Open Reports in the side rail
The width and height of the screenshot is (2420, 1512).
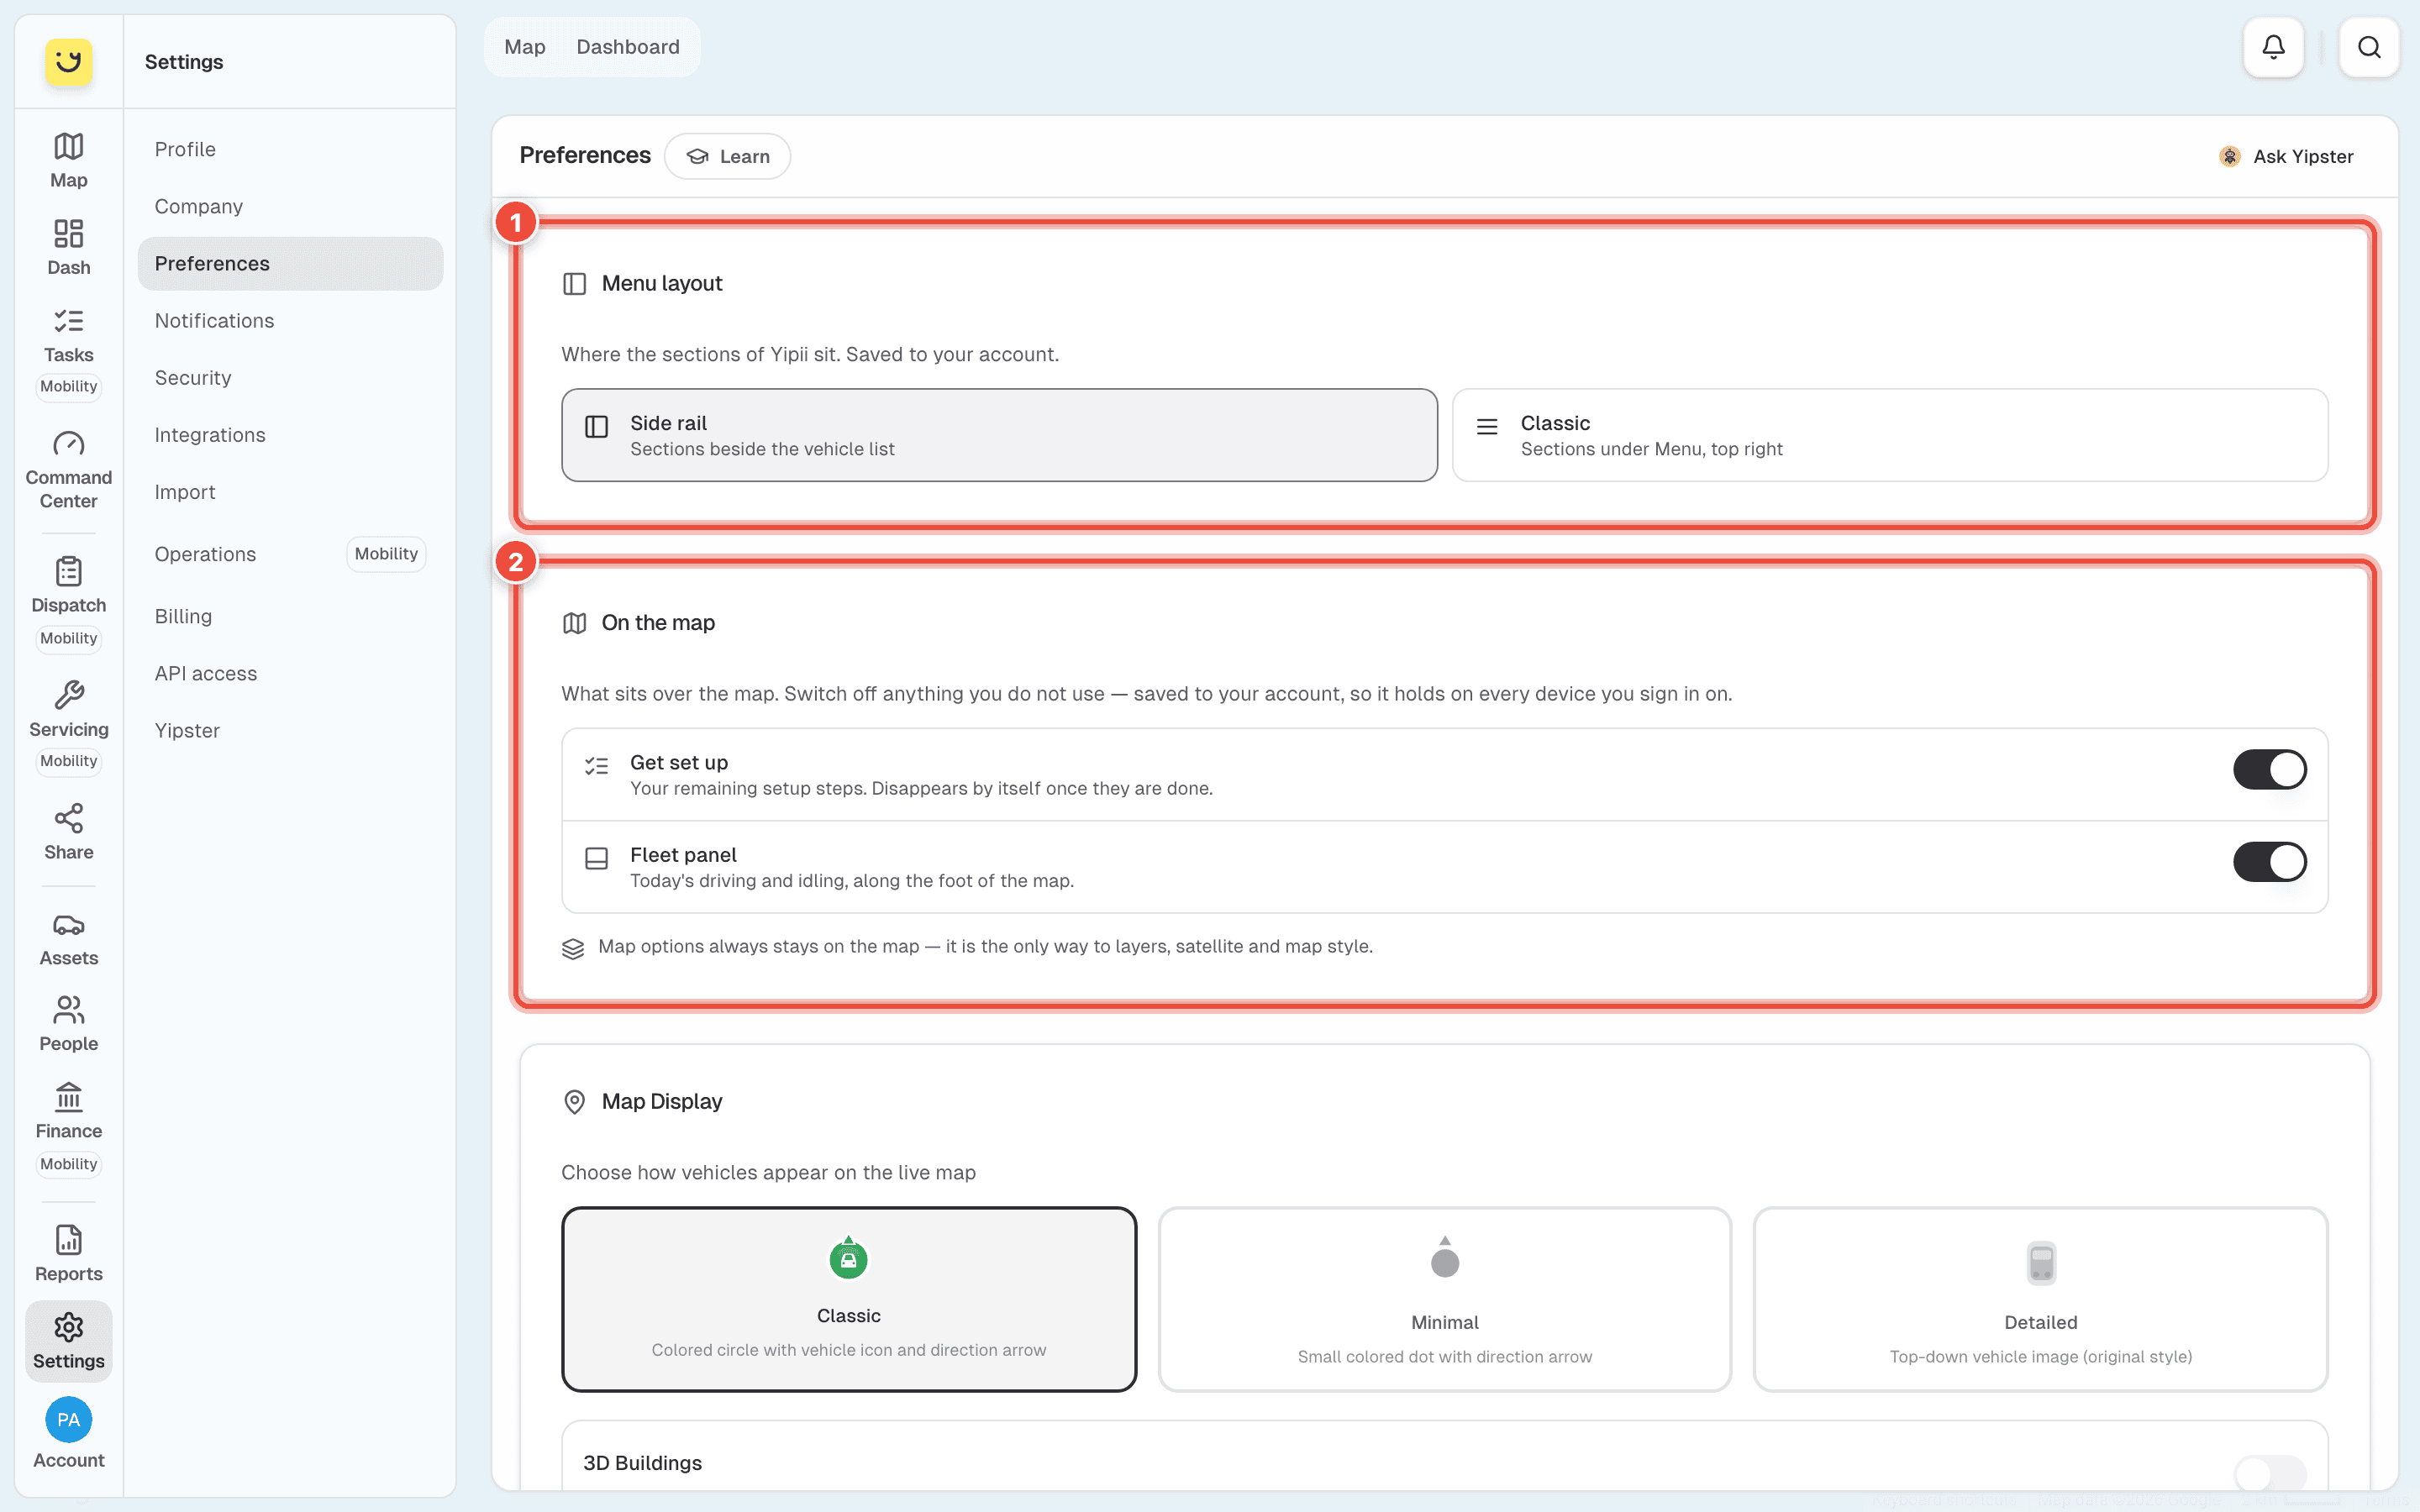pos(68,1253)
